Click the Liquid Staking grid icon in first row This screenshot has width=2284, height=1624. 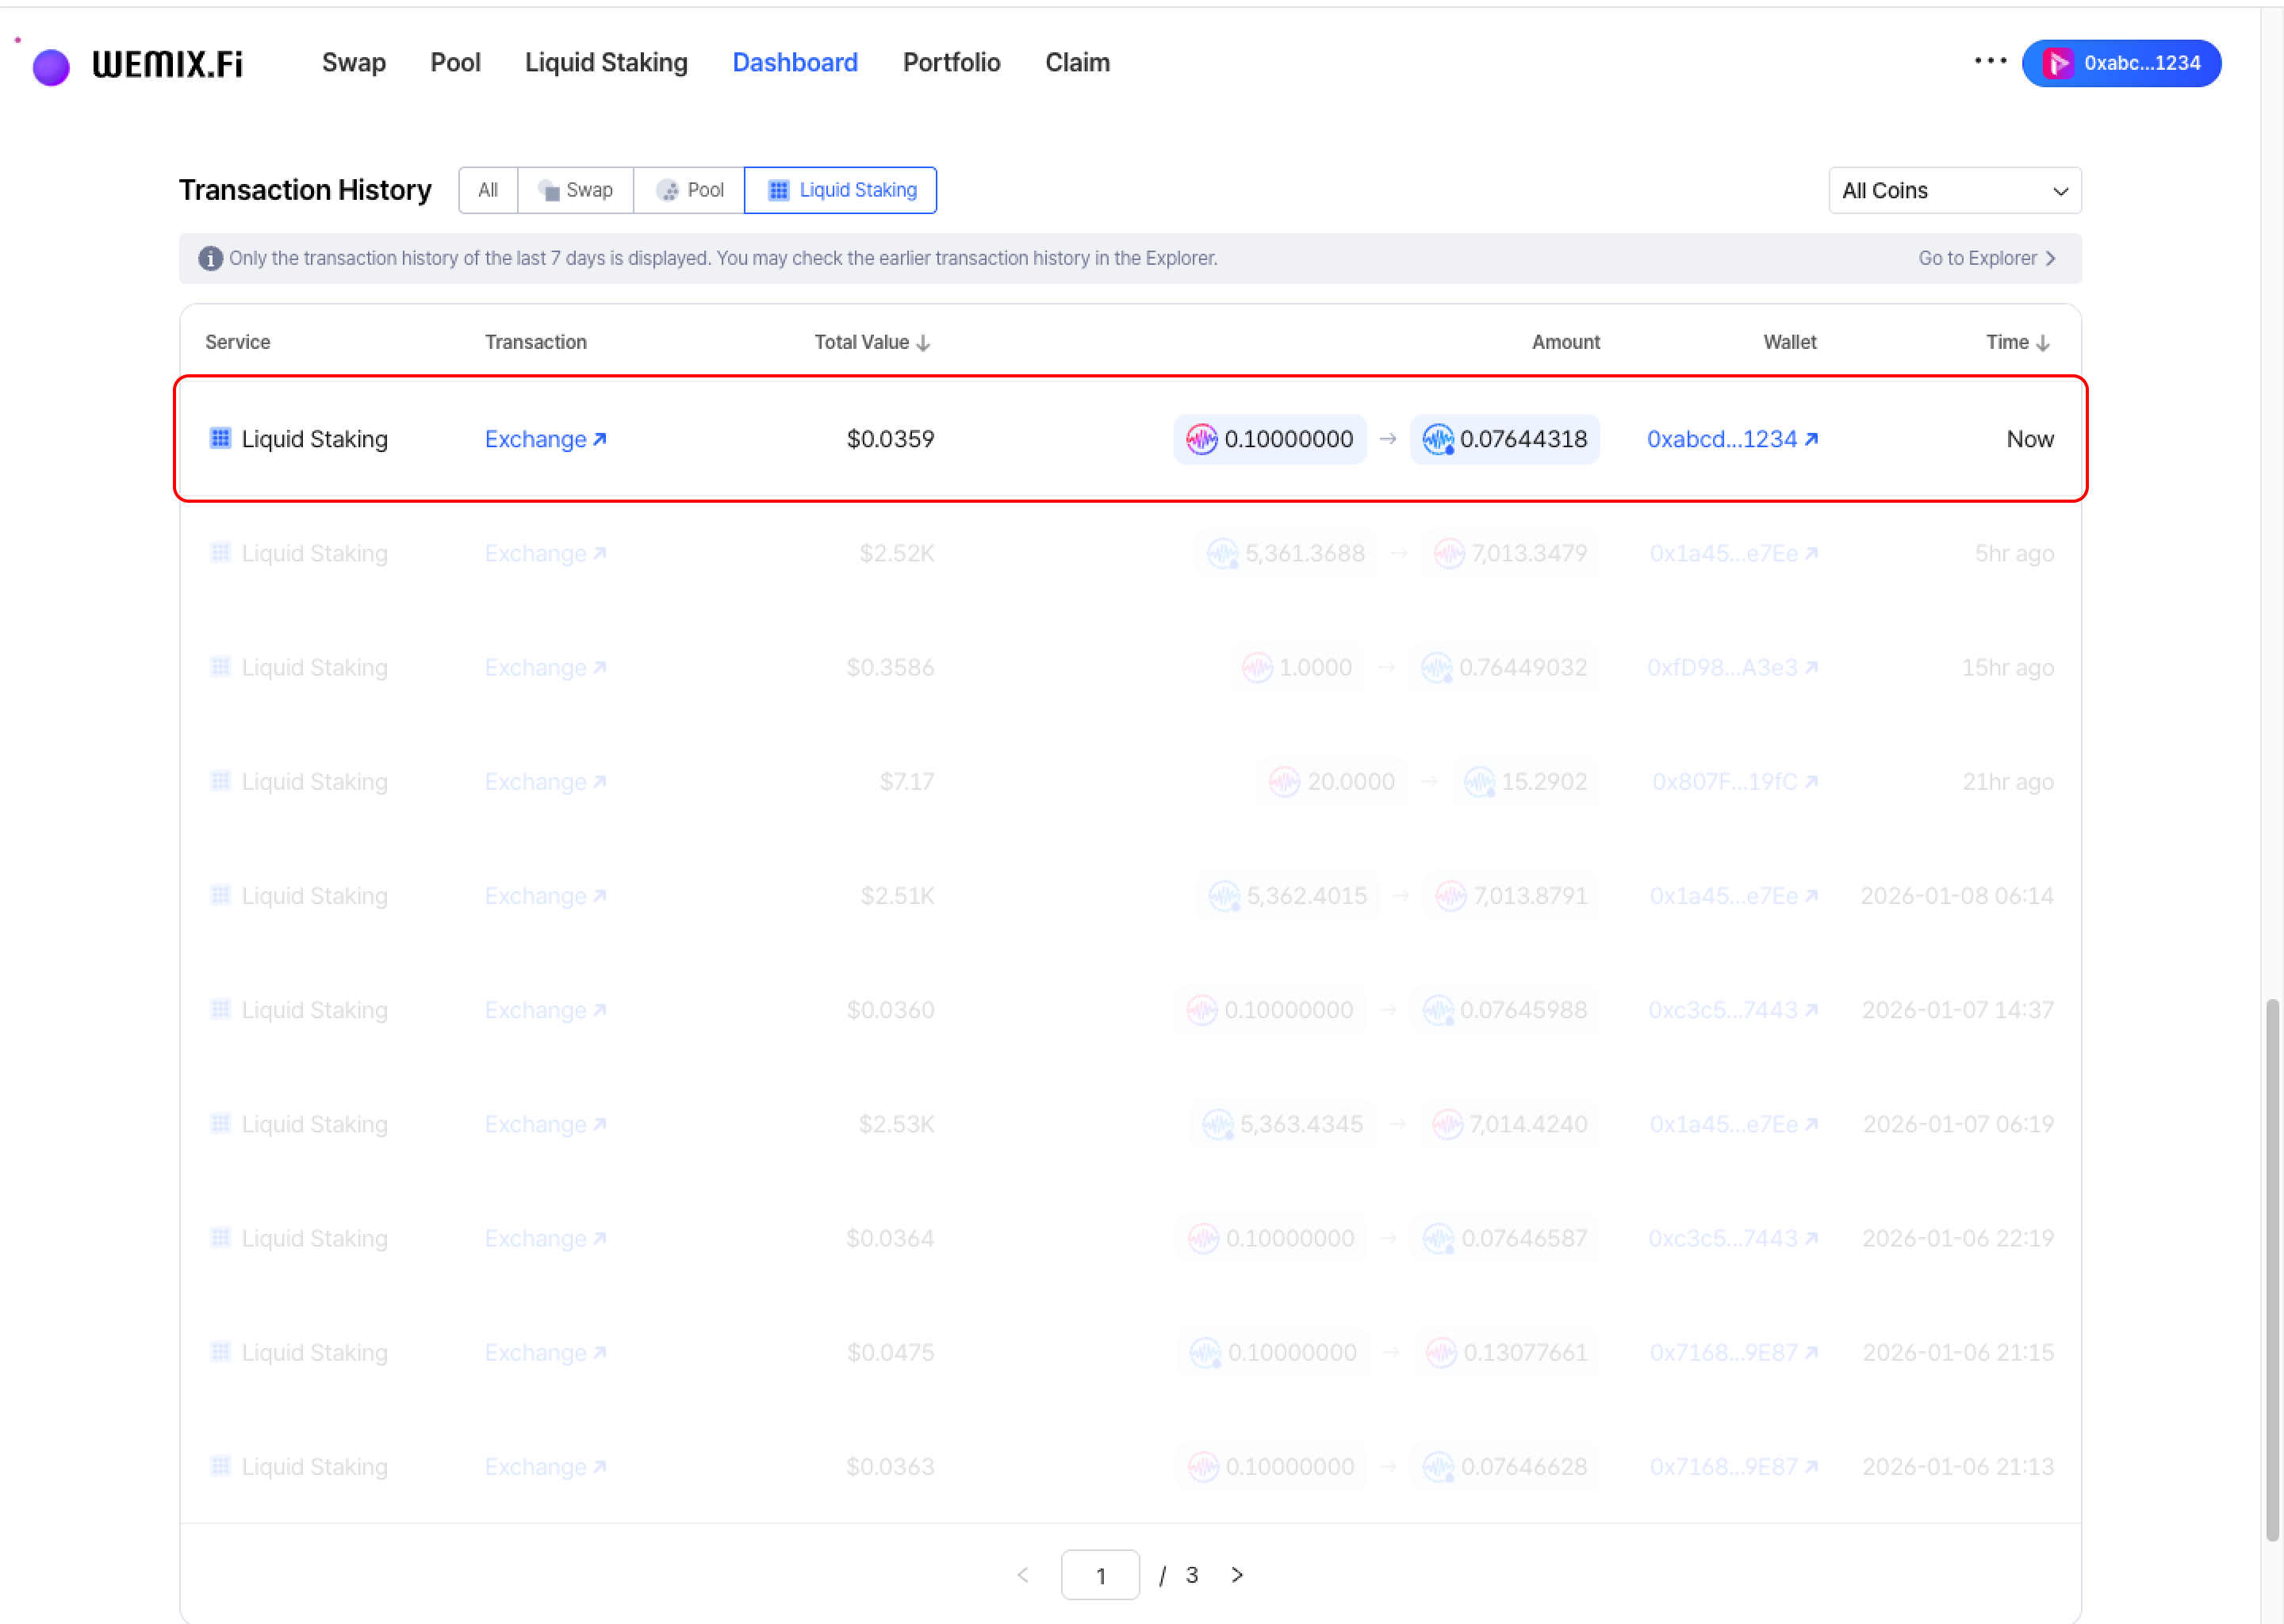[x=220, y=438]
